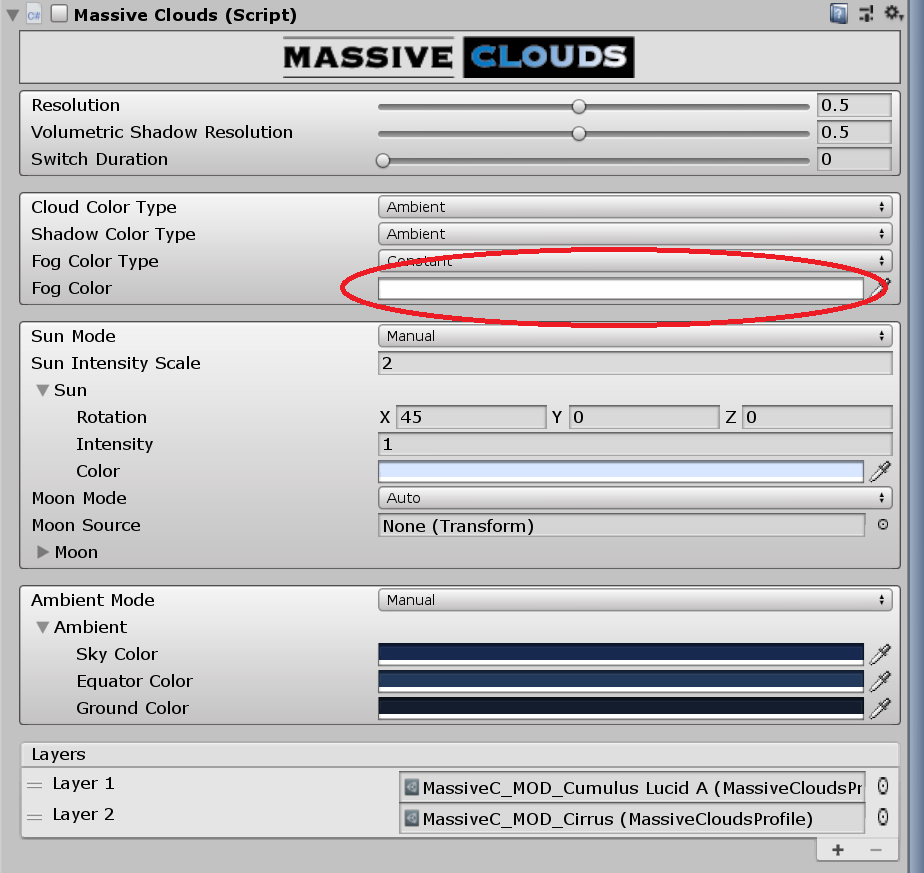Image resolution: width=924 pixels, height=873 pixels.
Task: Use the Equator Color eyedropper
Action: (880, 681)
